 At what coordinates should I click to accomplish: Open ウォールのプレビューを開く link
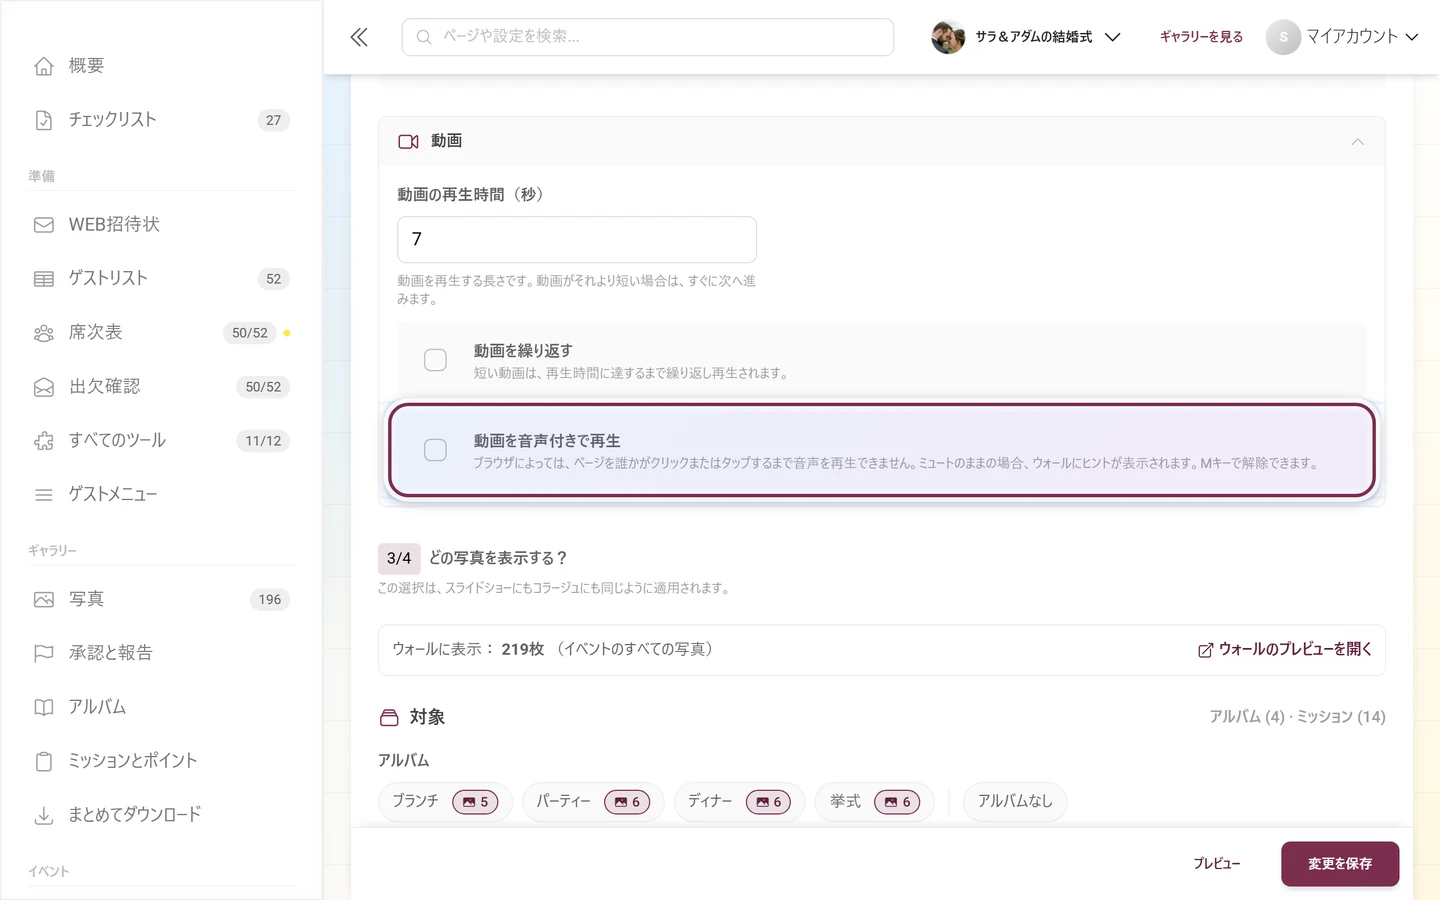point(1285,650)
